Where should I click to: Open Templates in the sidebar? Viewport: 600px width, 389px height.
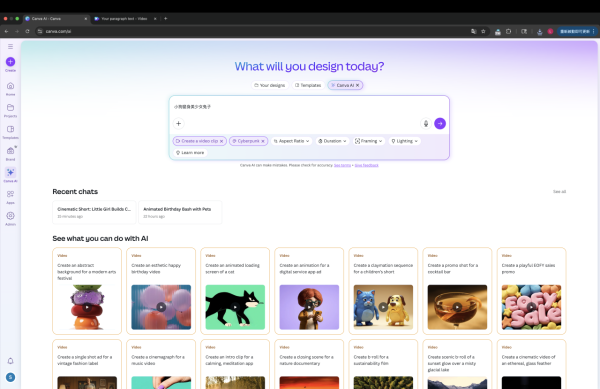(x=10, y=132)
